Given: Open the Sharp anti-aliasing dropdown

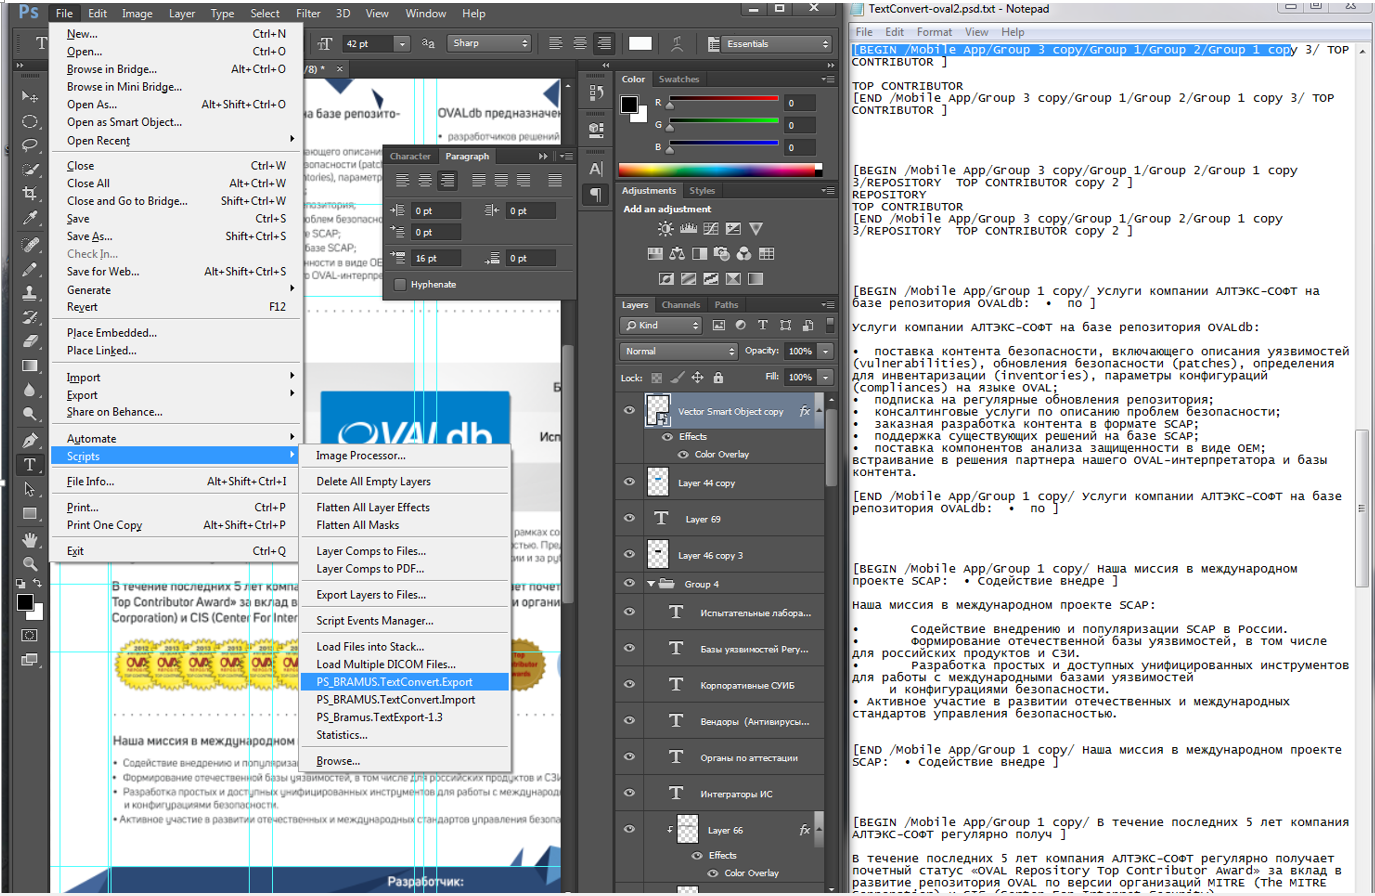Looking at the screenshot, I should tap(490, 43).
